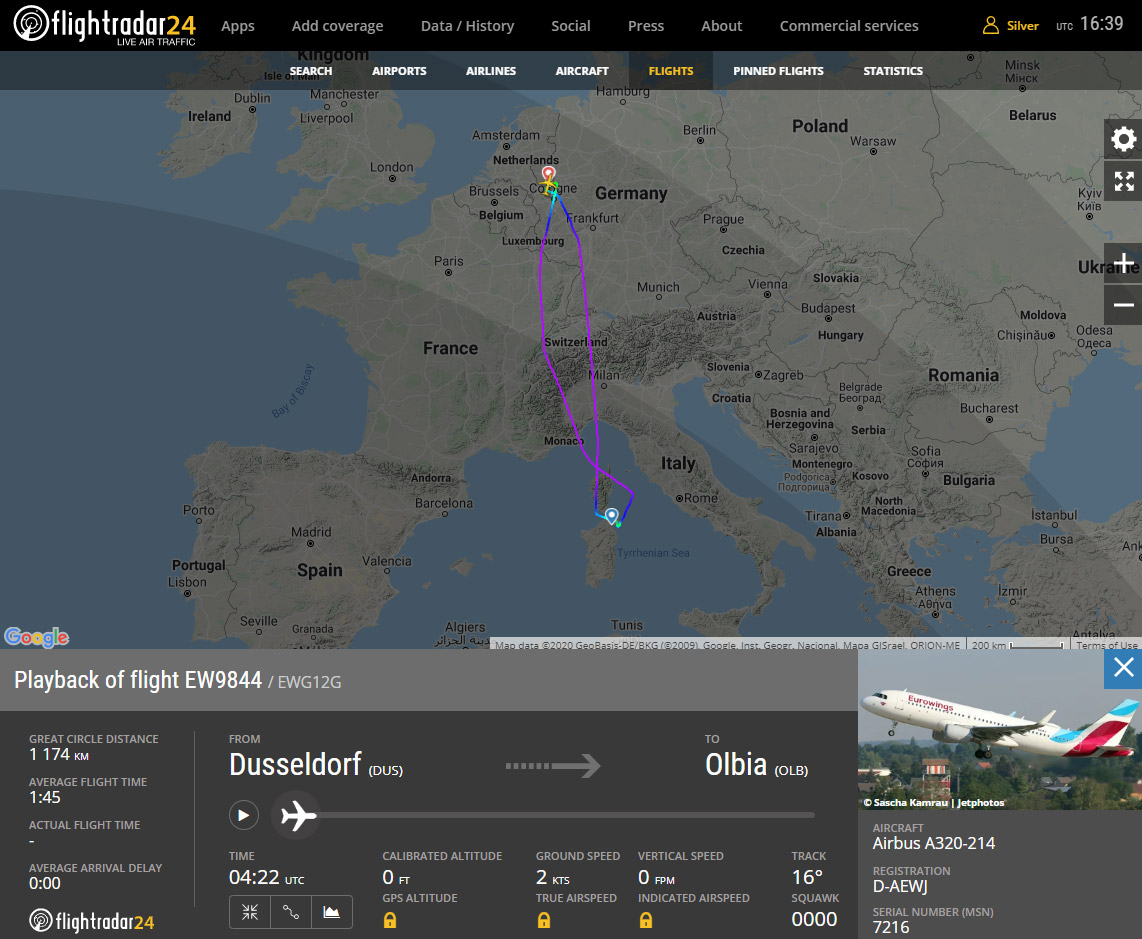Switch to the Airlines tab
The image size is (1142, 939).
coord(491,71)
